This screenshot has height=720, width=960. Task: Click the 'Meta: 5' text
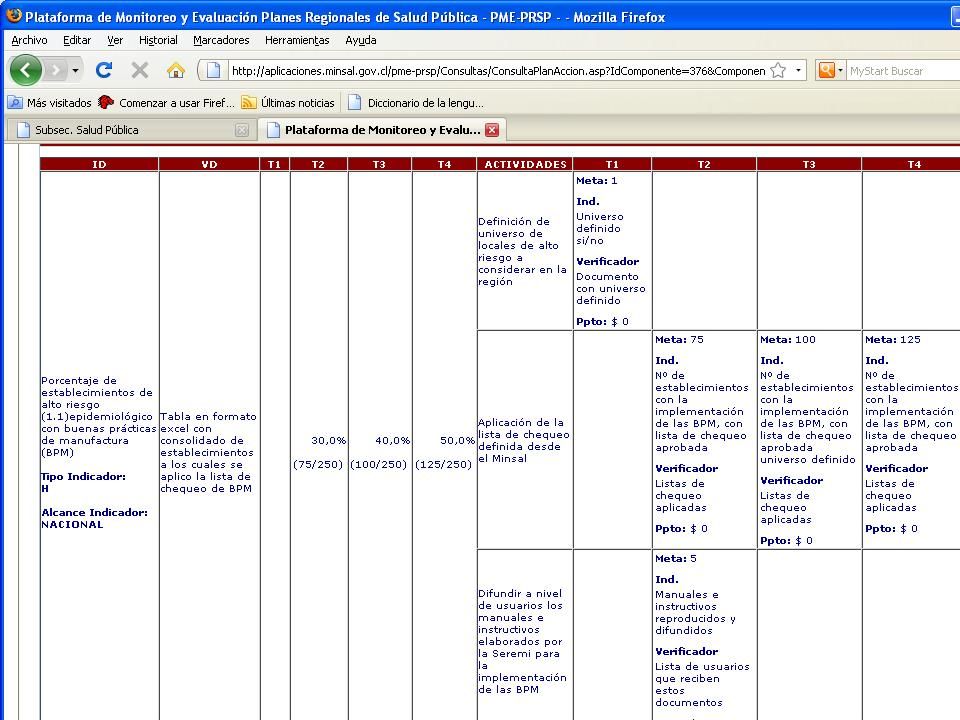(x=675, y=558)
